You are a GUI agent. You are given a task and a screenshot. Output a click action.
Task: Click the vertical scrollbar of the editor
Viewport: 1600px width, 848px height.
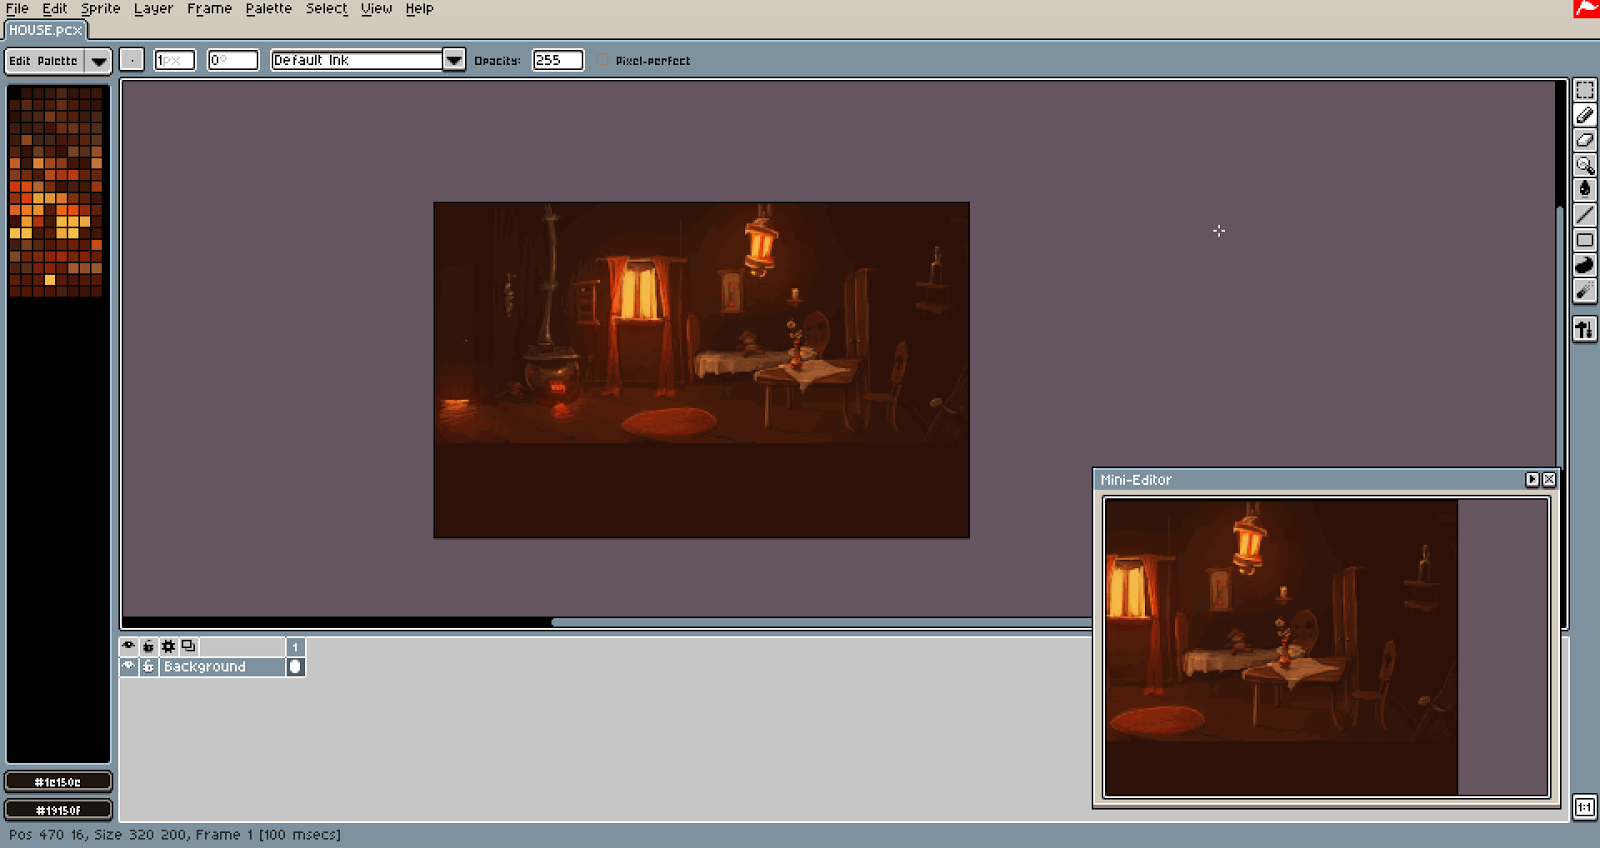[x=1560, y=336]
